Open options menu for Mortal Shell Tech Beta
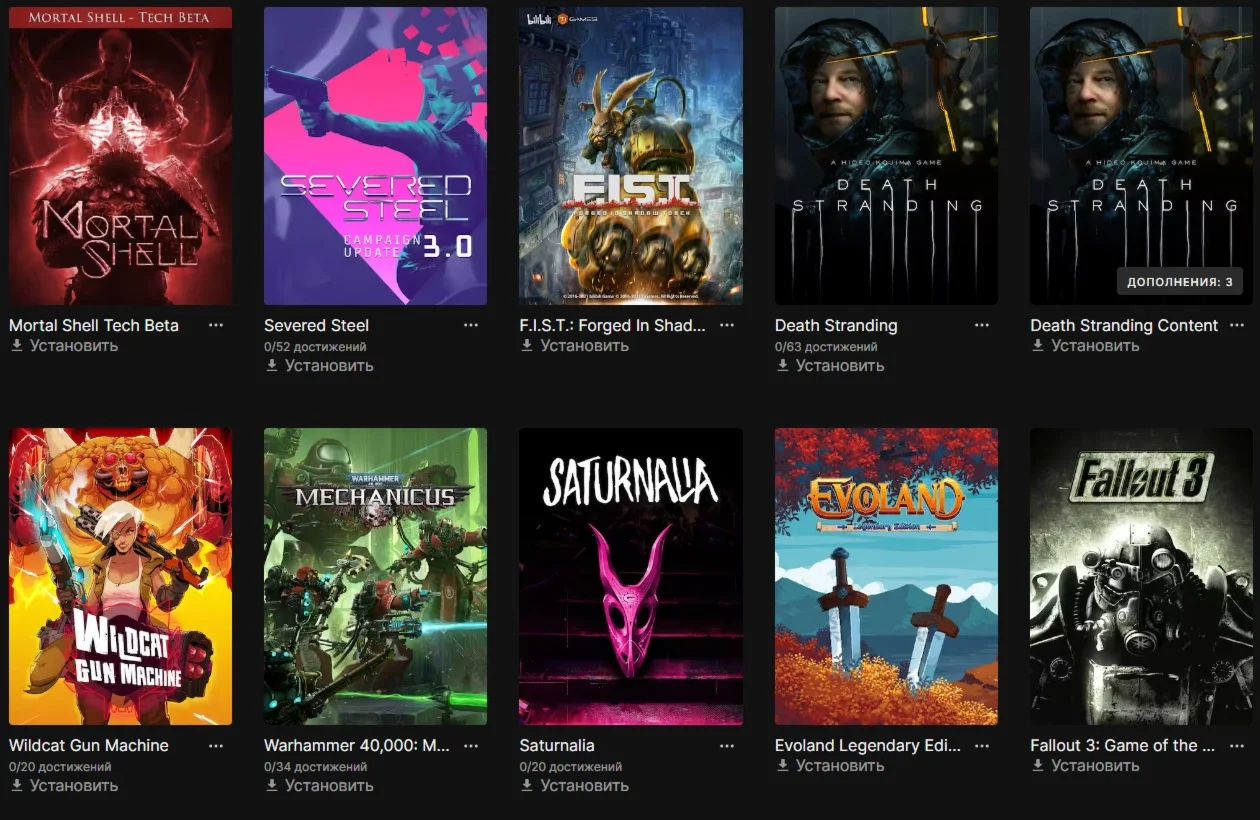The height and width of the screenshot is (820, 1260). (x=216, y=325)
